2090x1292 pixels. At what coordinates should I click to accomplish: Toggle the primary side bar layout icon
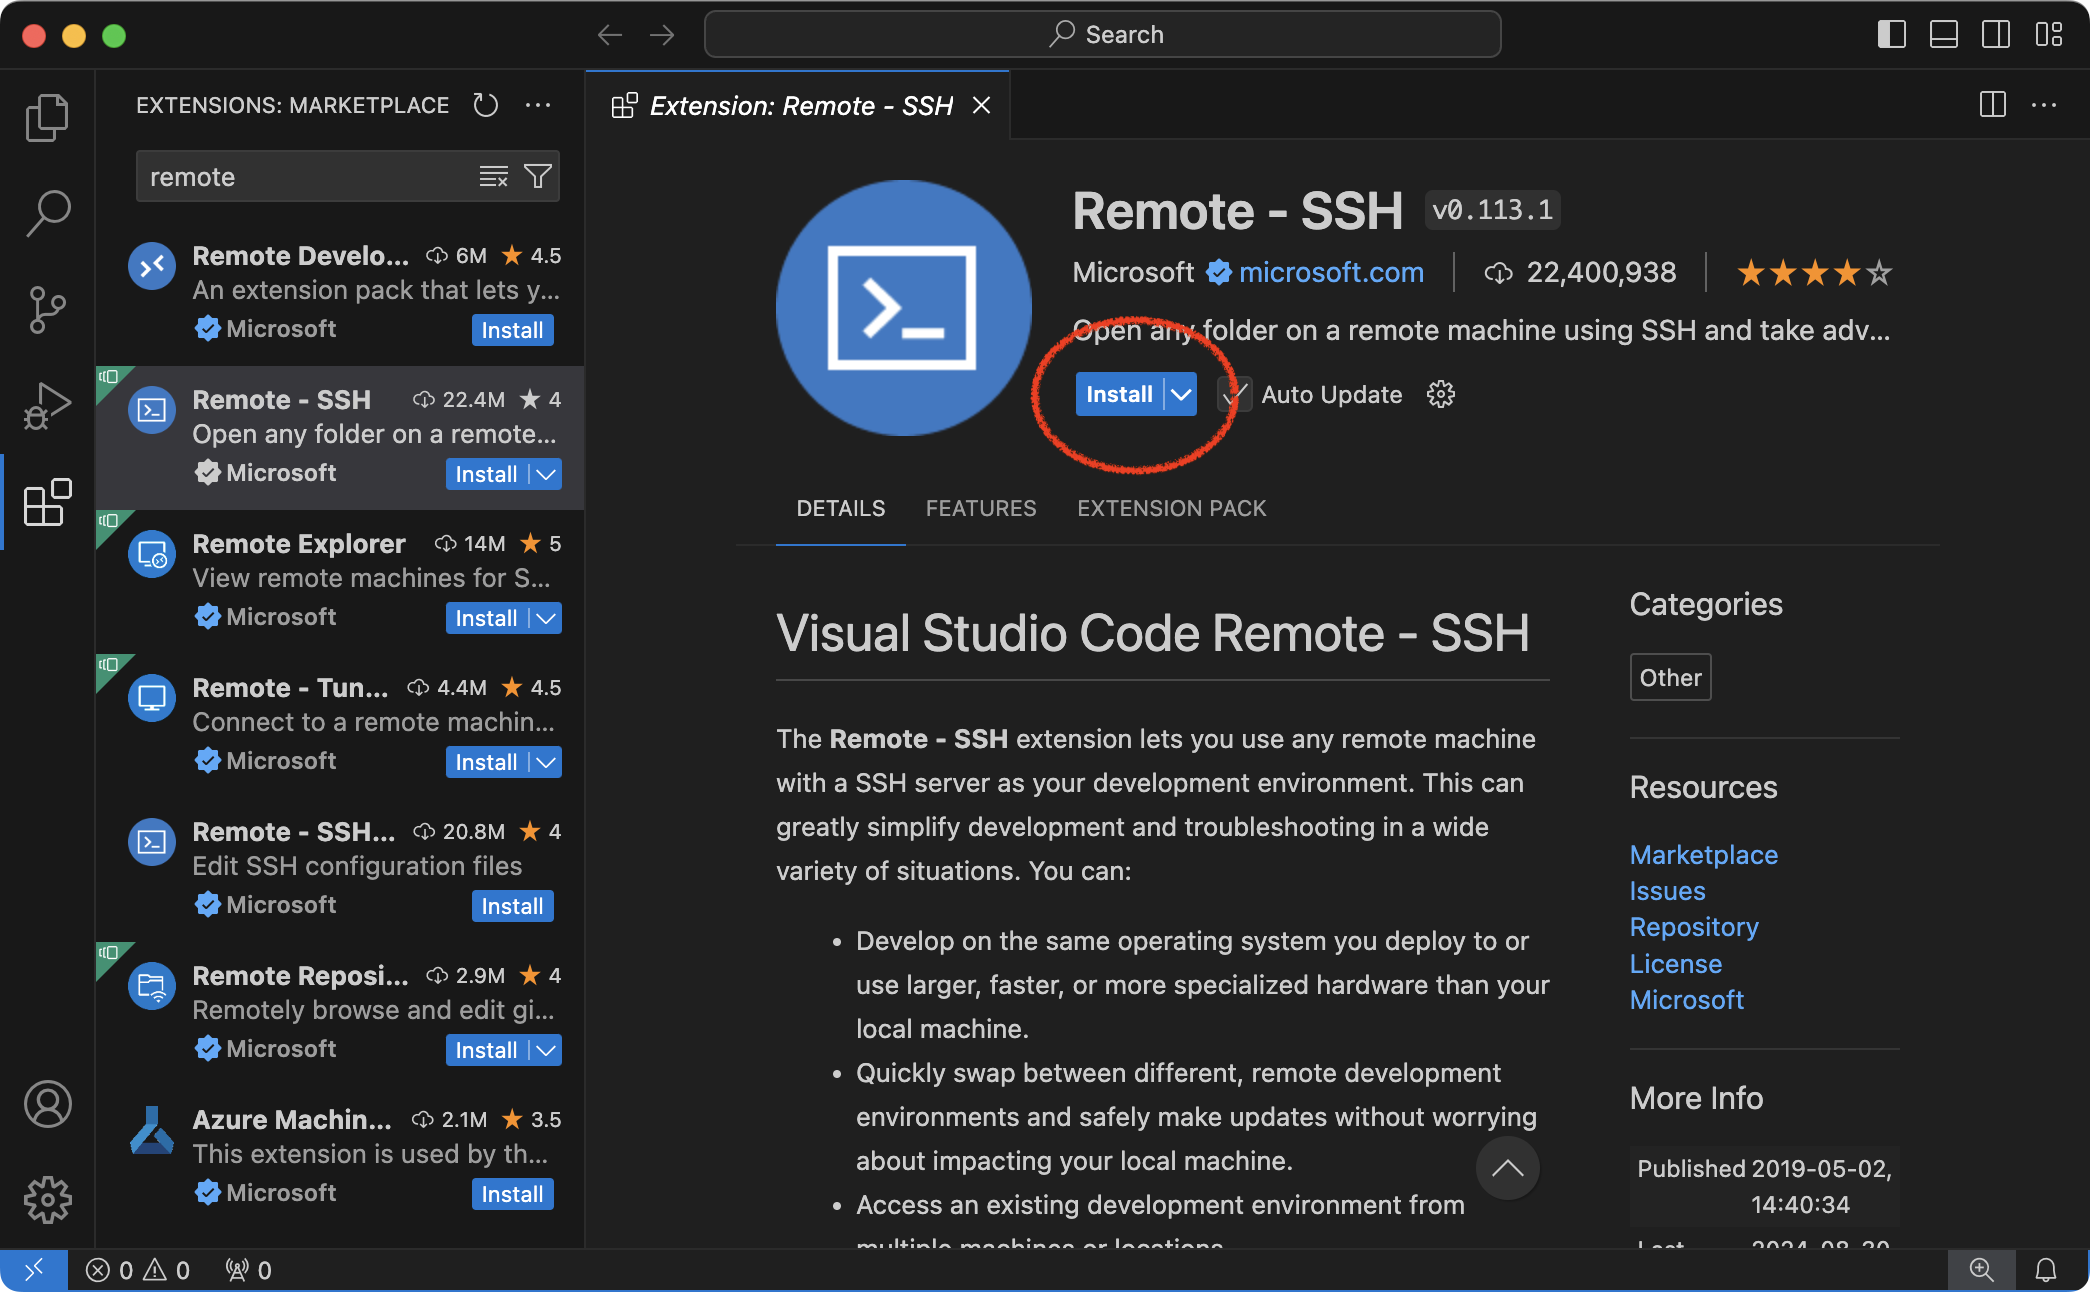coord(1892,35)
